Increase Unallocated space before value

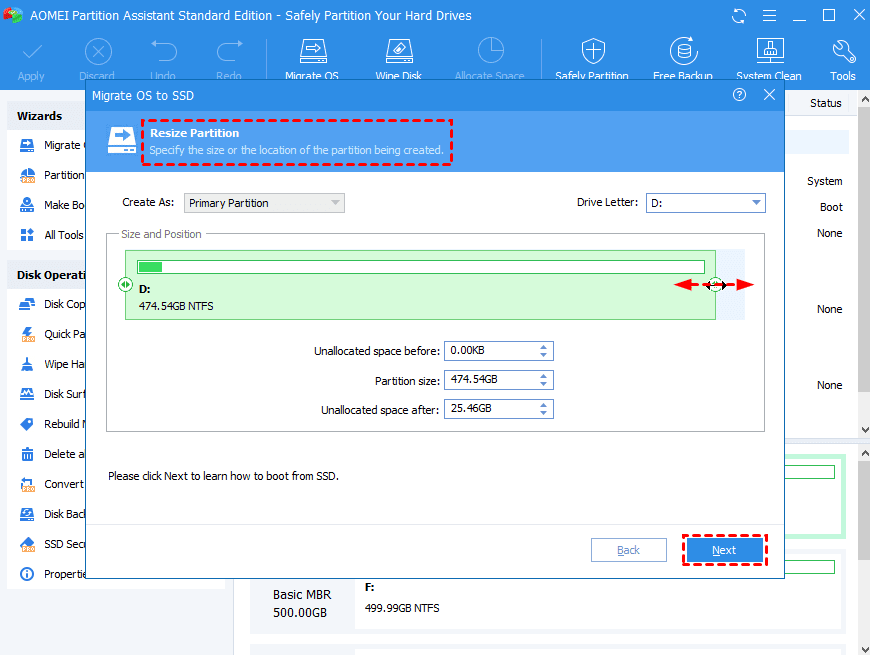(544, 347)
